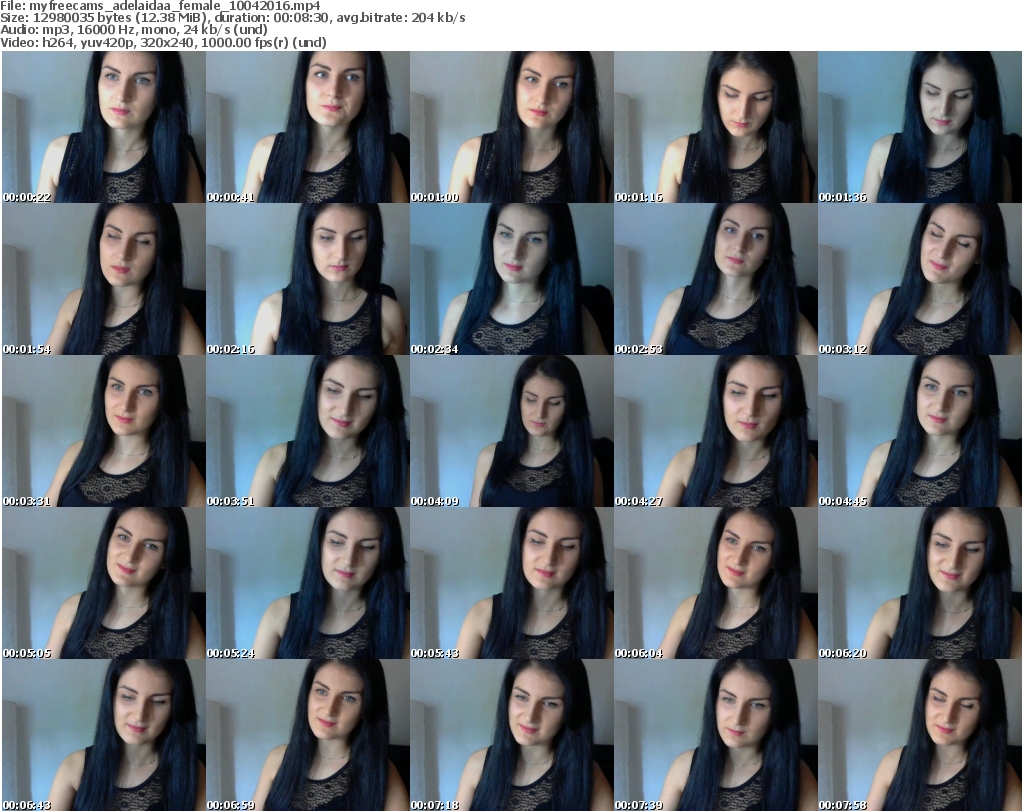The height and width of the screenshot is (811, 1024).
Task: Choose the frame at 00:01:36
Action: tap(920, 127)
